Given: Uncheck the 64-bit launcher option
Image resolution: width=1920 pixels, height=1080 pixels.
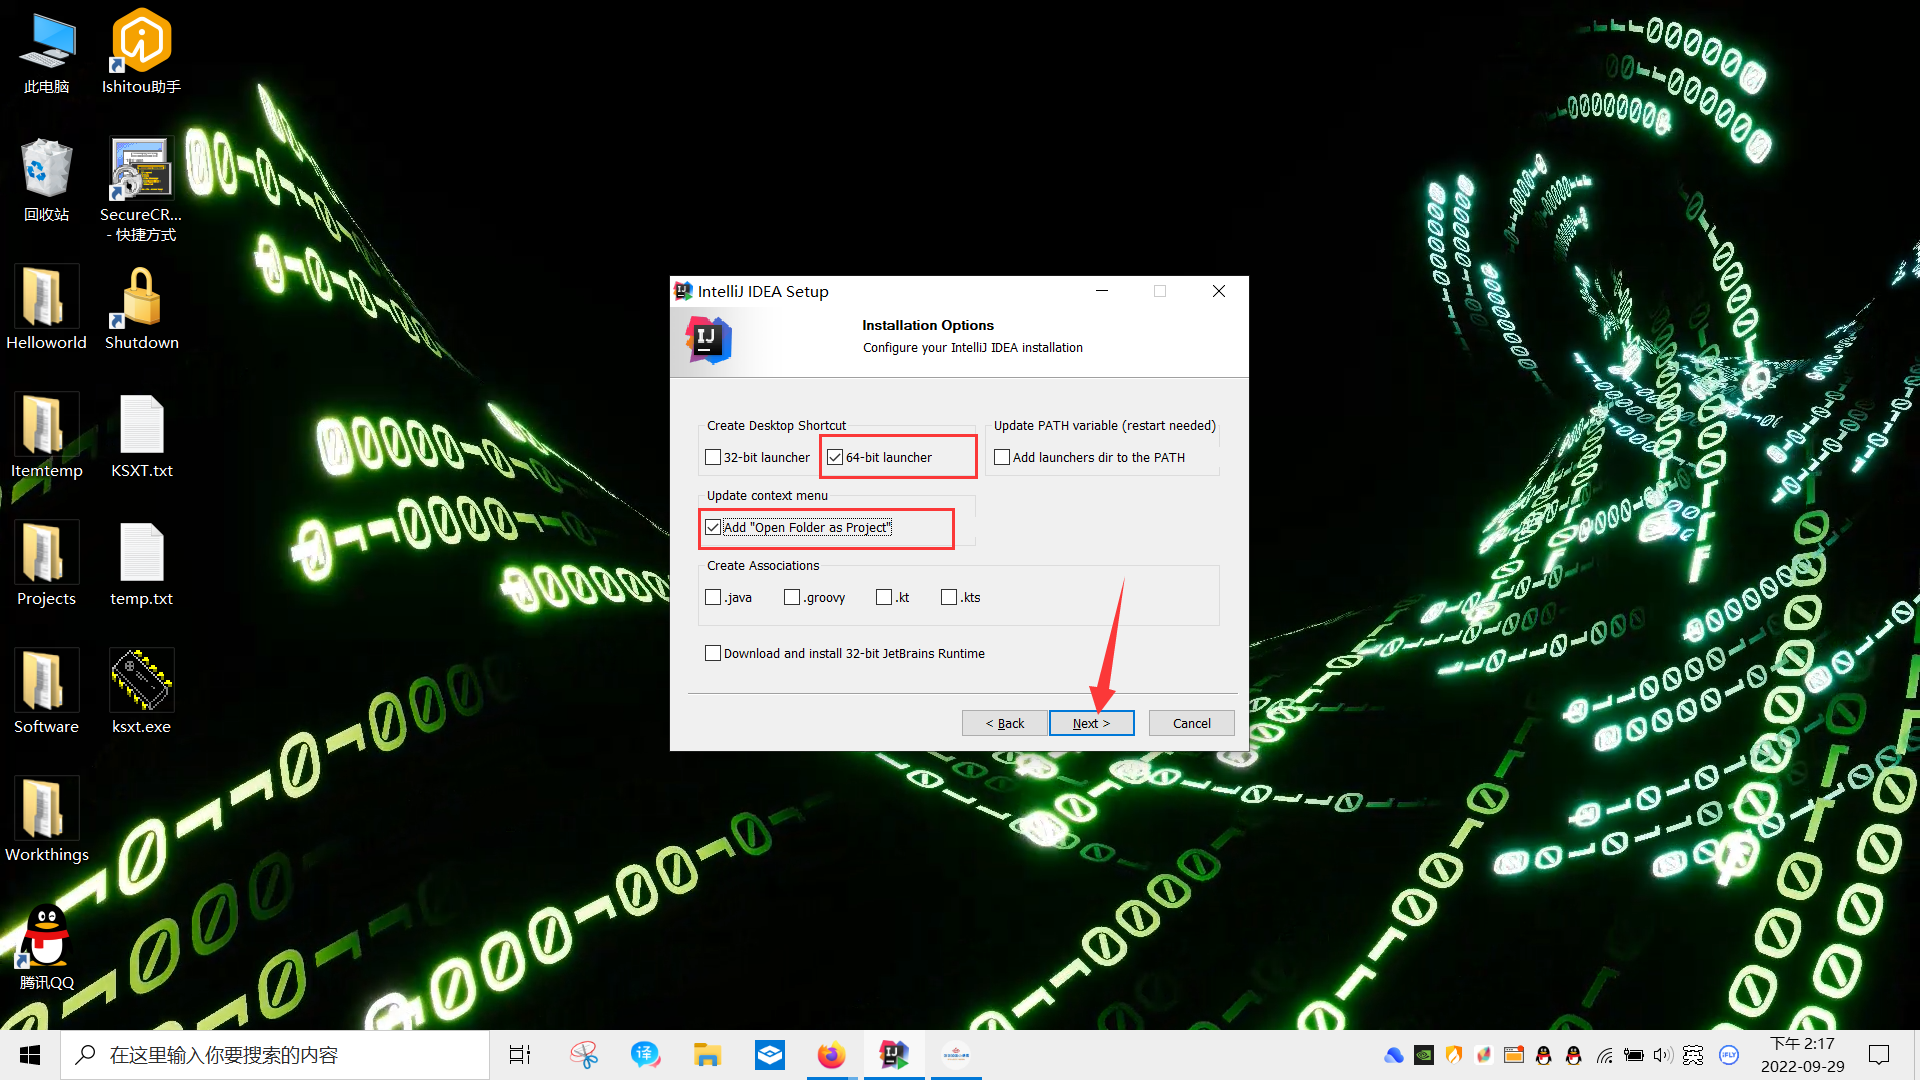Looking at the screenshot, I should click(836, 458).
